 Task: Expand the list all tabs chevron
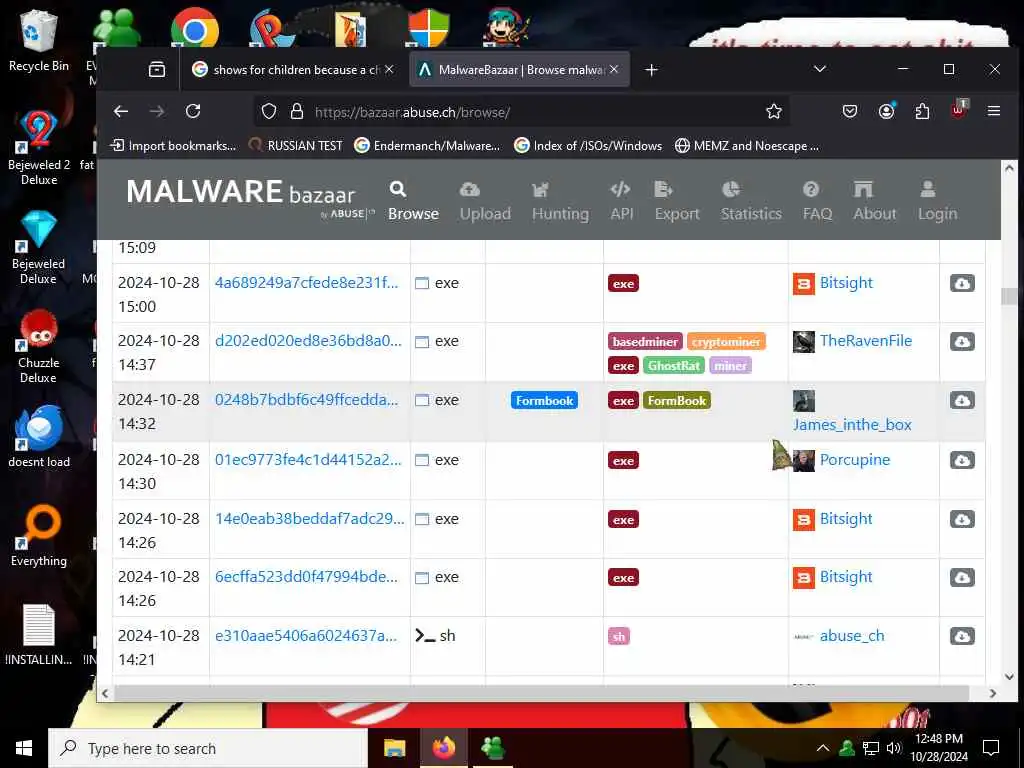(x=820, y=69)
